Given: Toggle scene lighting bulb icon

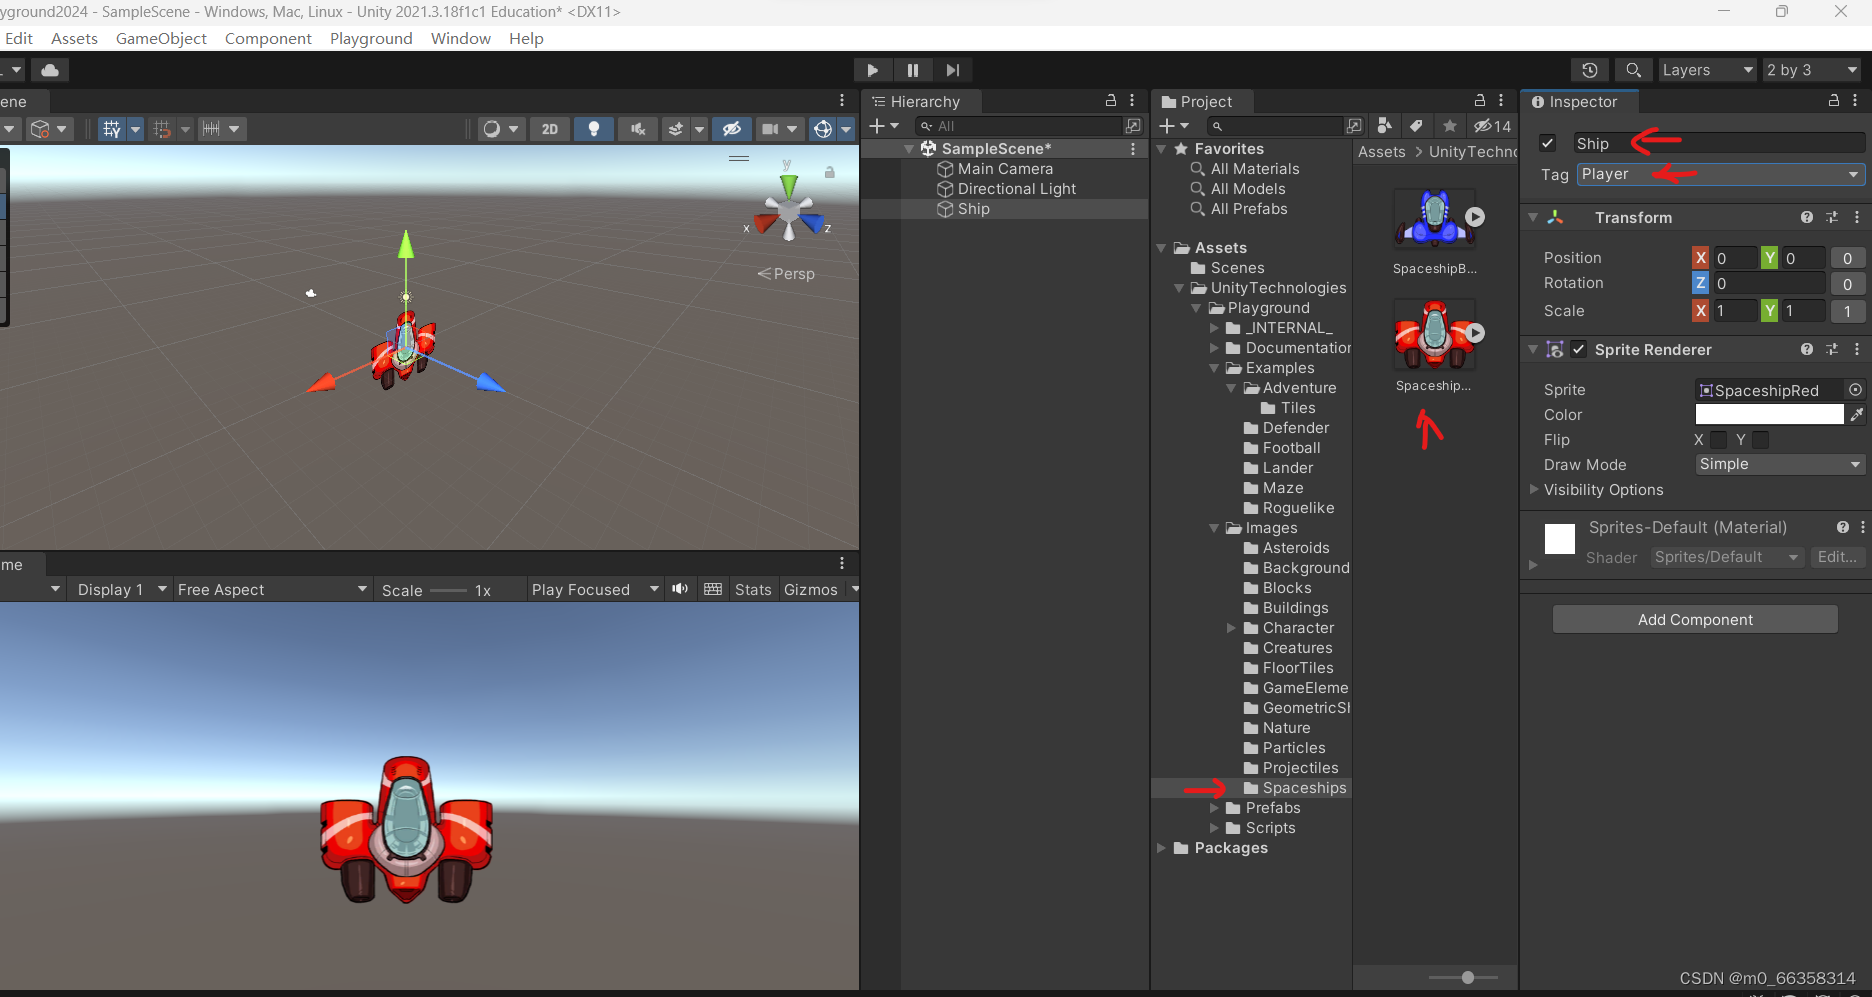Looking at the screenshot, I should point(594,129).
